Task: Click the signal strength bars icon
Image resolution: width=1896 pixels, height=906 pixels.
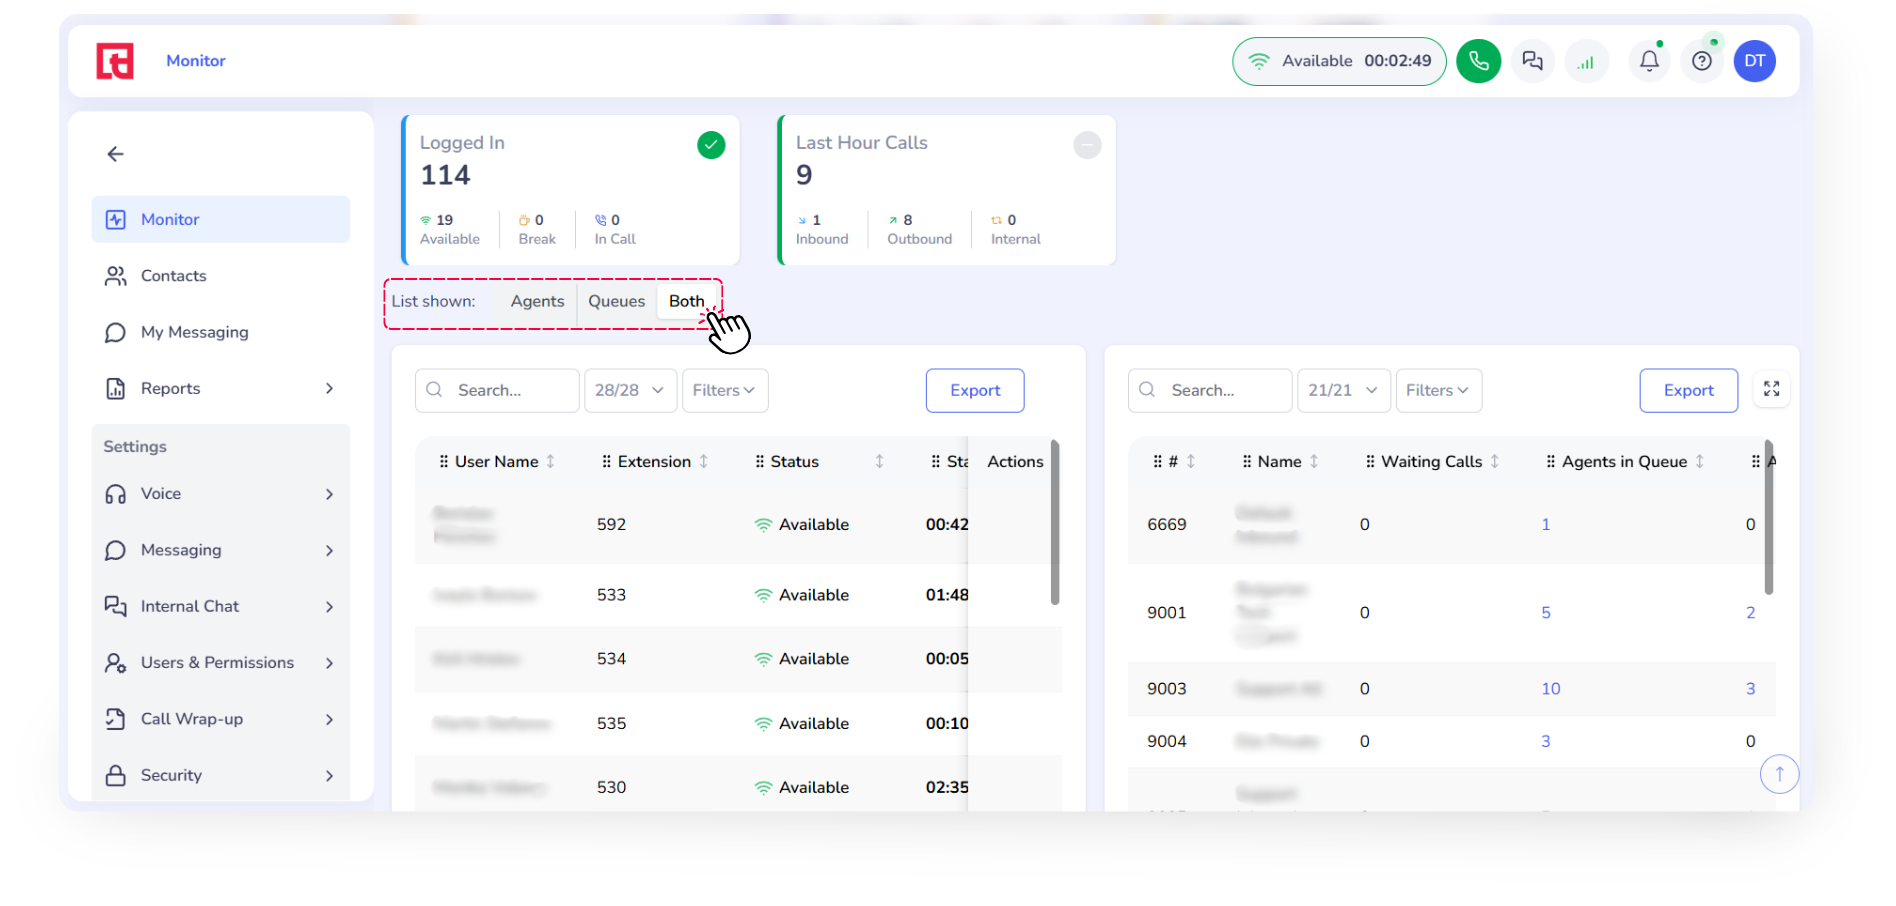Action: tap(1586, 62)
